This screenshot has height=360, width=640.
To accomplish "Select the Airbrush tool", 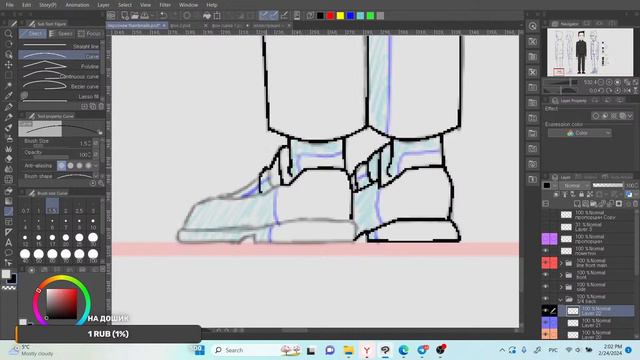I will [8, 138].
